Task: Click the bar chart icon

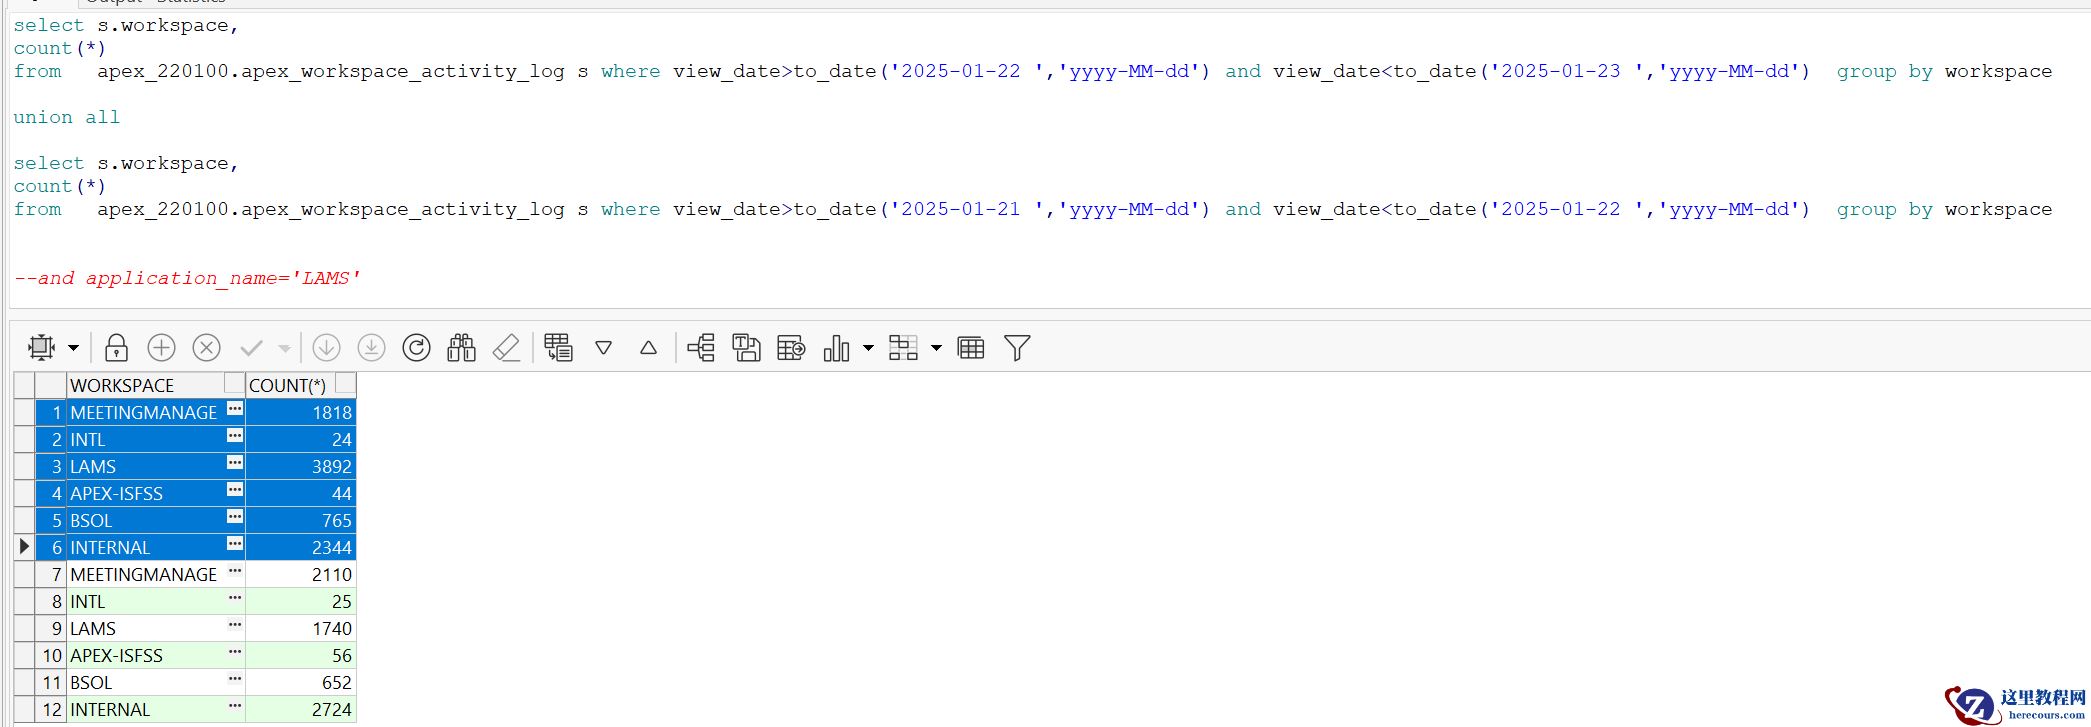Action: (x=836, y=348)
